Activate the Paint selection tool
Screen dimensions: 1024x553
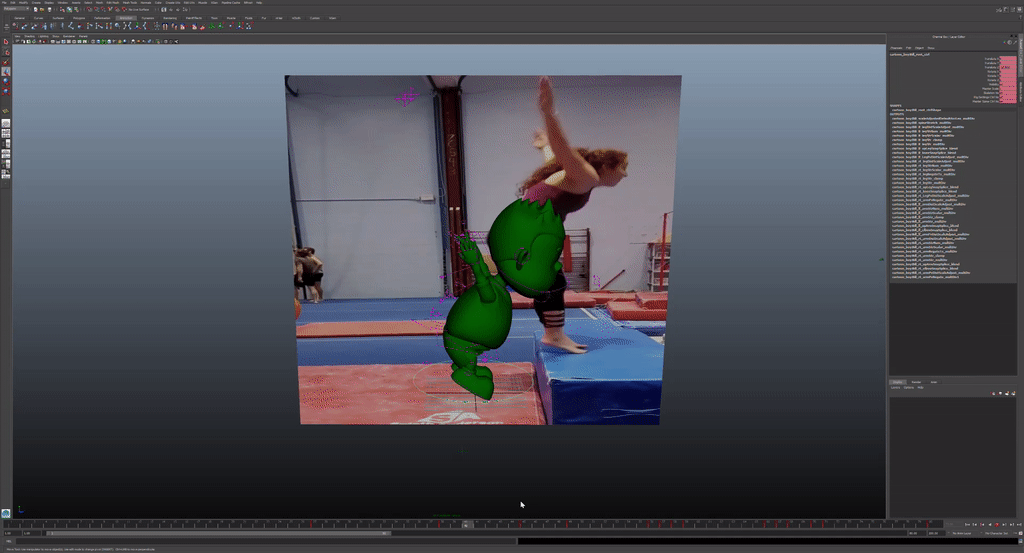coord(6,63)
